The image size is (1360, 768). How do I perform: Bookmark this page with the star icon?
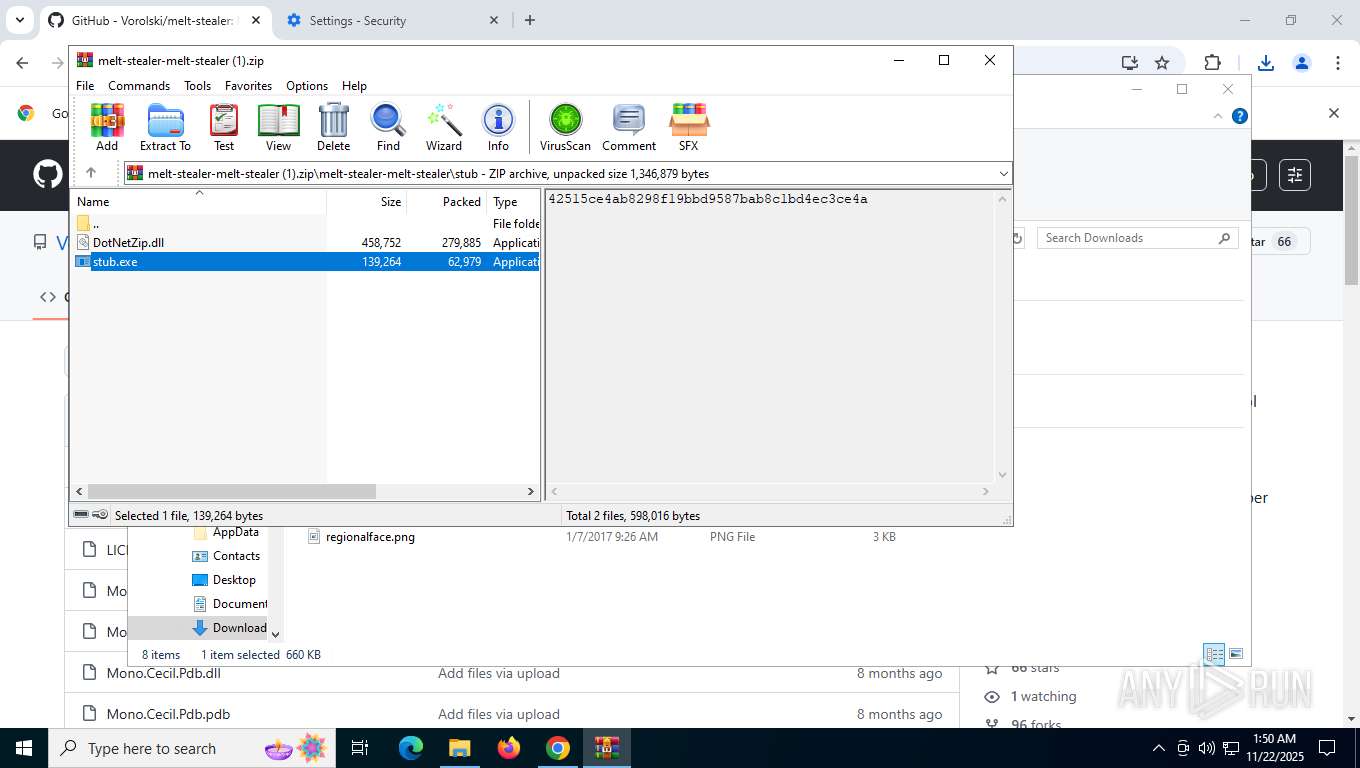click(x=1162, y=63)
